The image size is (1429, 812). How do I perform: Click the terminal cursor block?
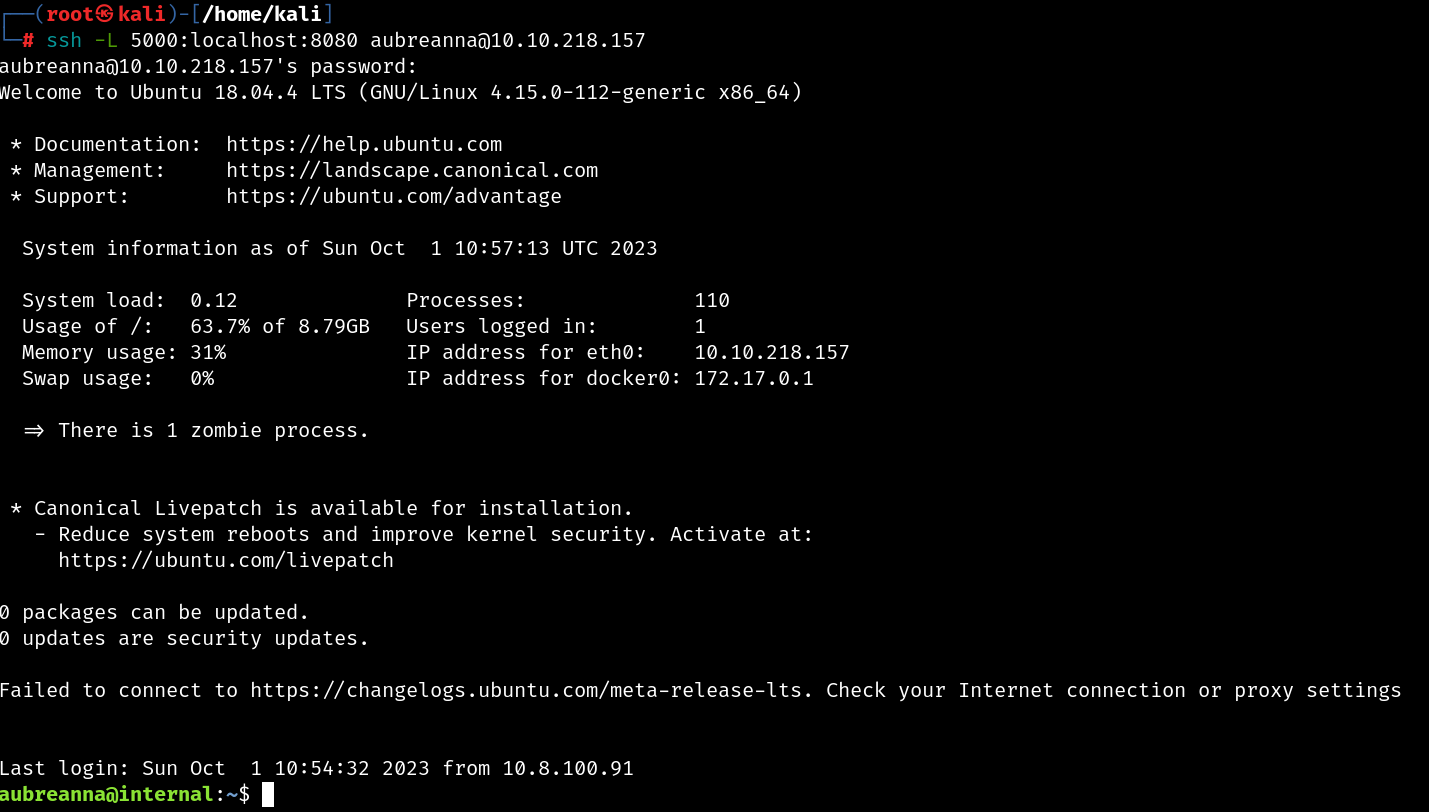[268, 795]
